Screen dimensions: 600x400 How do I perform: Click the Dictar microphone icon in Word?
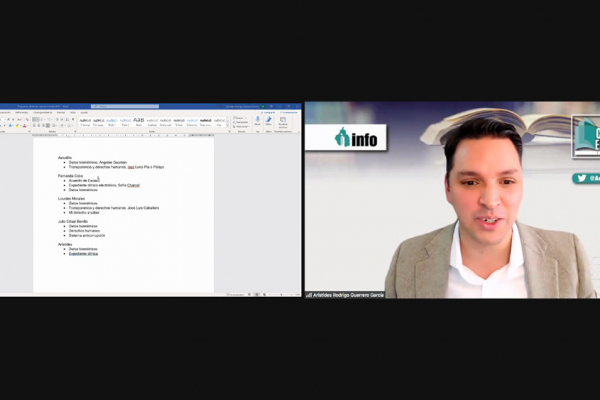tap(258, 119)
